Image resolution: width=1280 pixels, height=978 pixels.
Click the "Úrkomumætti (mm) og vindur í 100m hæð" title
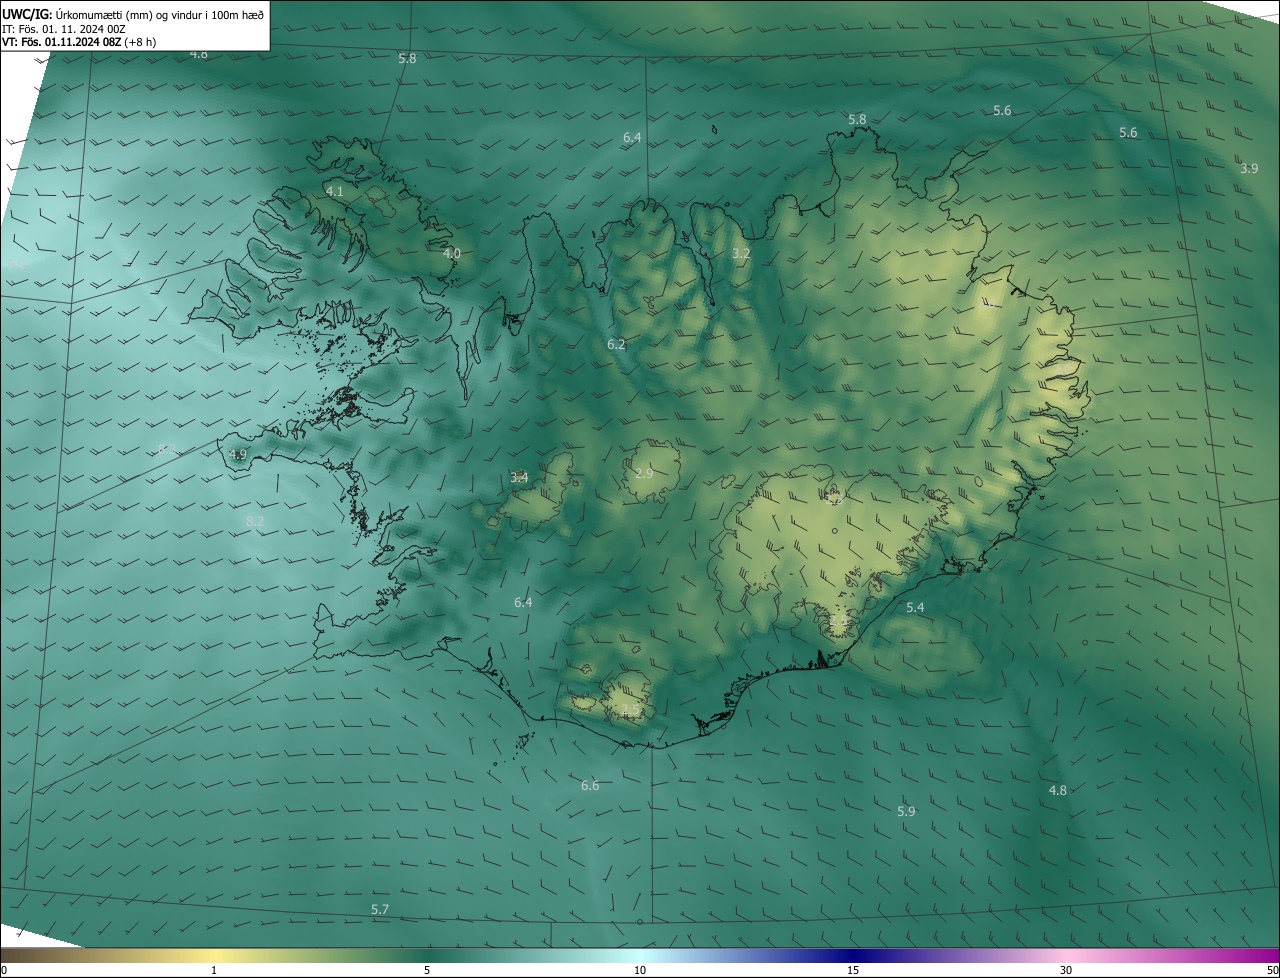(160, 13)
